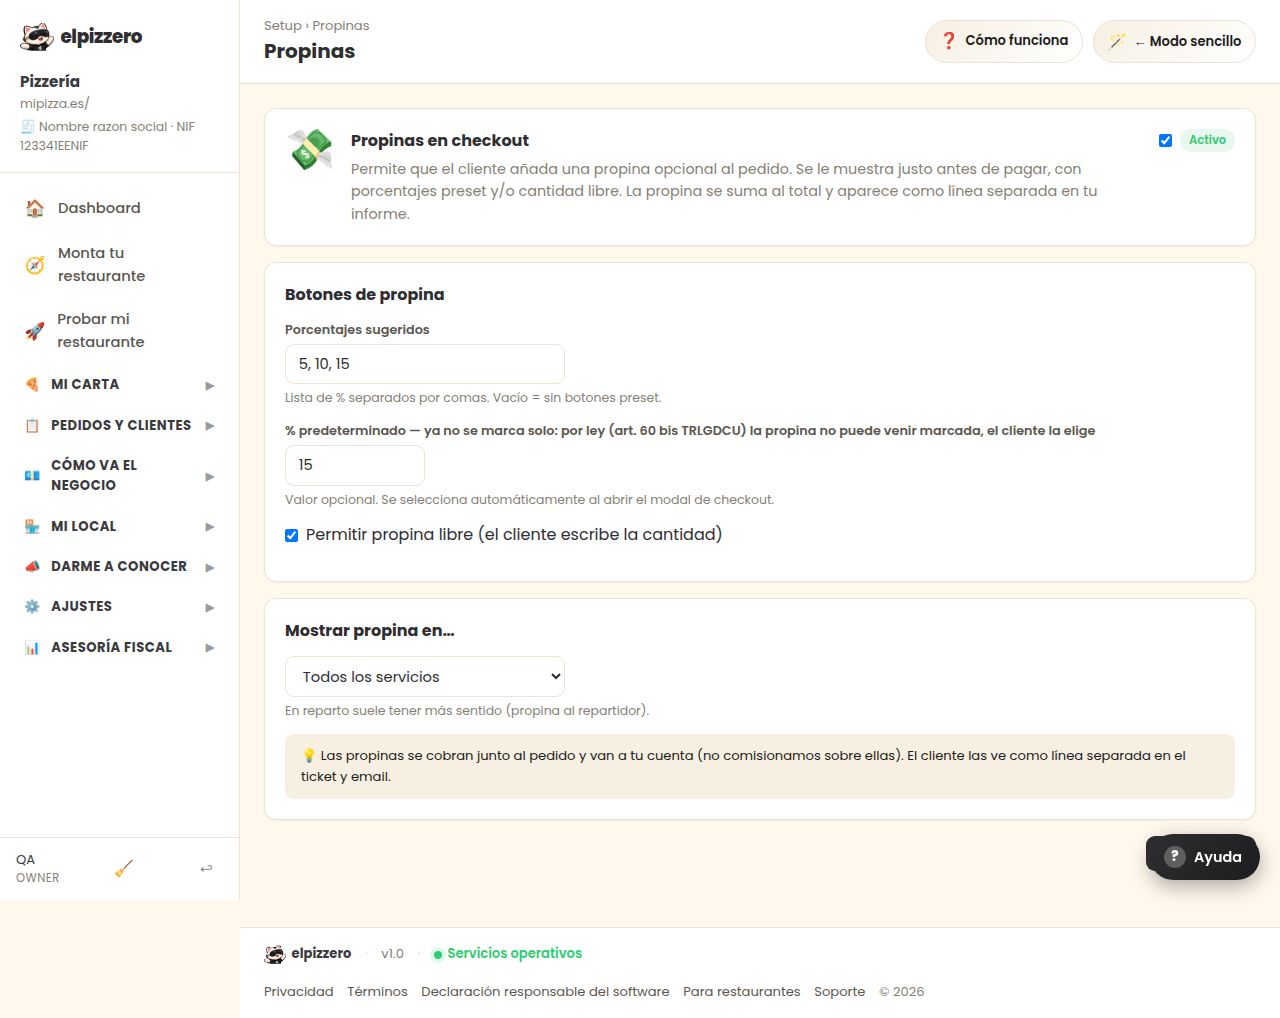Open the AJUSTES menu item

click(x=120, y=607)
